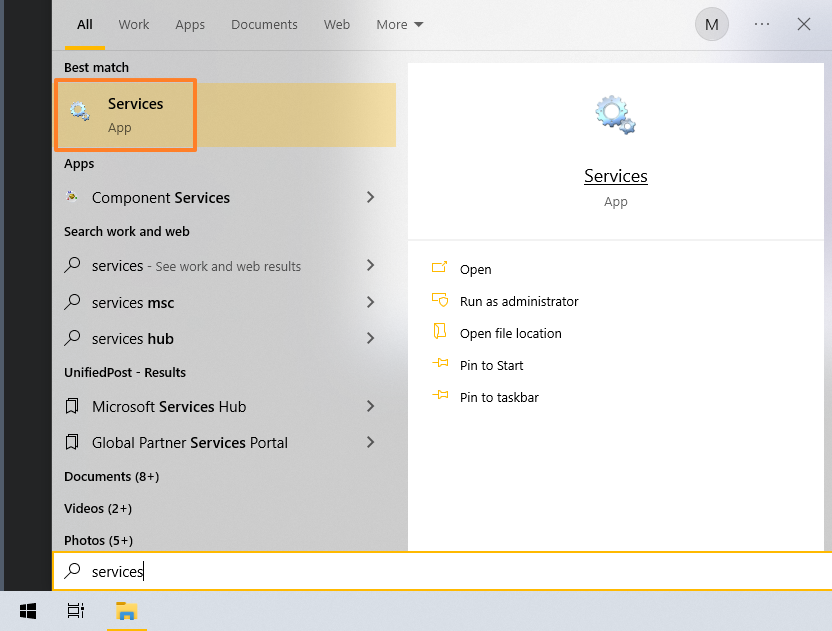
Task: Open File Explorer from the taskbar
Action: pos(126,611)
